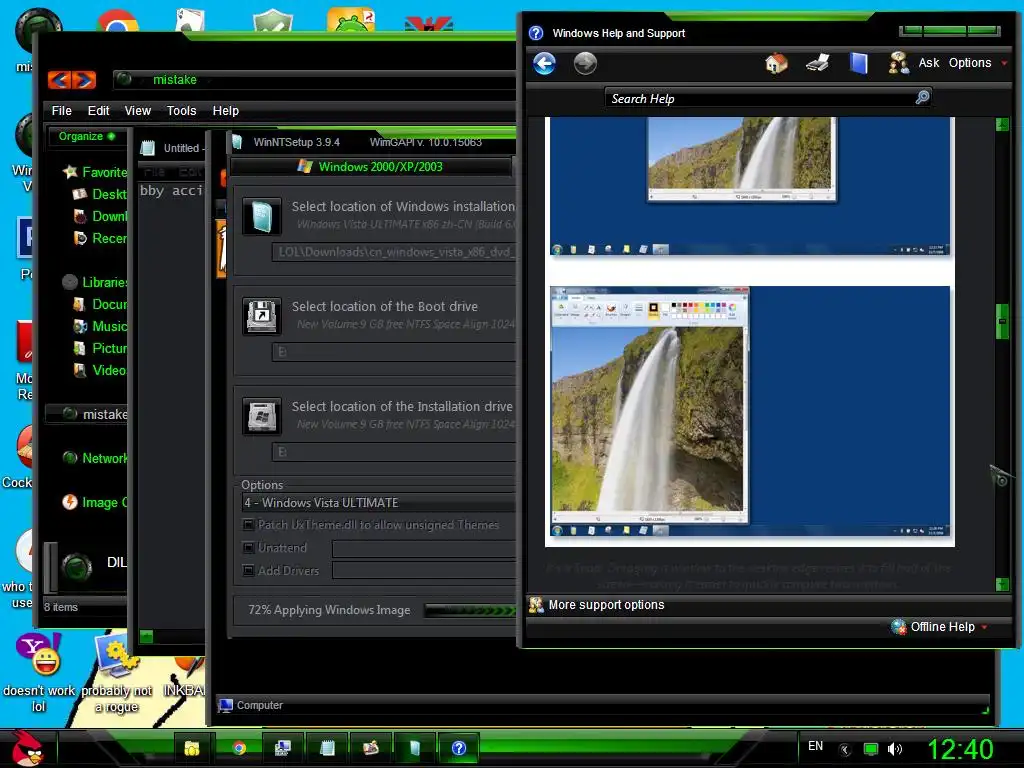The image size is (1024, 768).
Task: Click the EN language indicator
Action: (x=815, y=746)
